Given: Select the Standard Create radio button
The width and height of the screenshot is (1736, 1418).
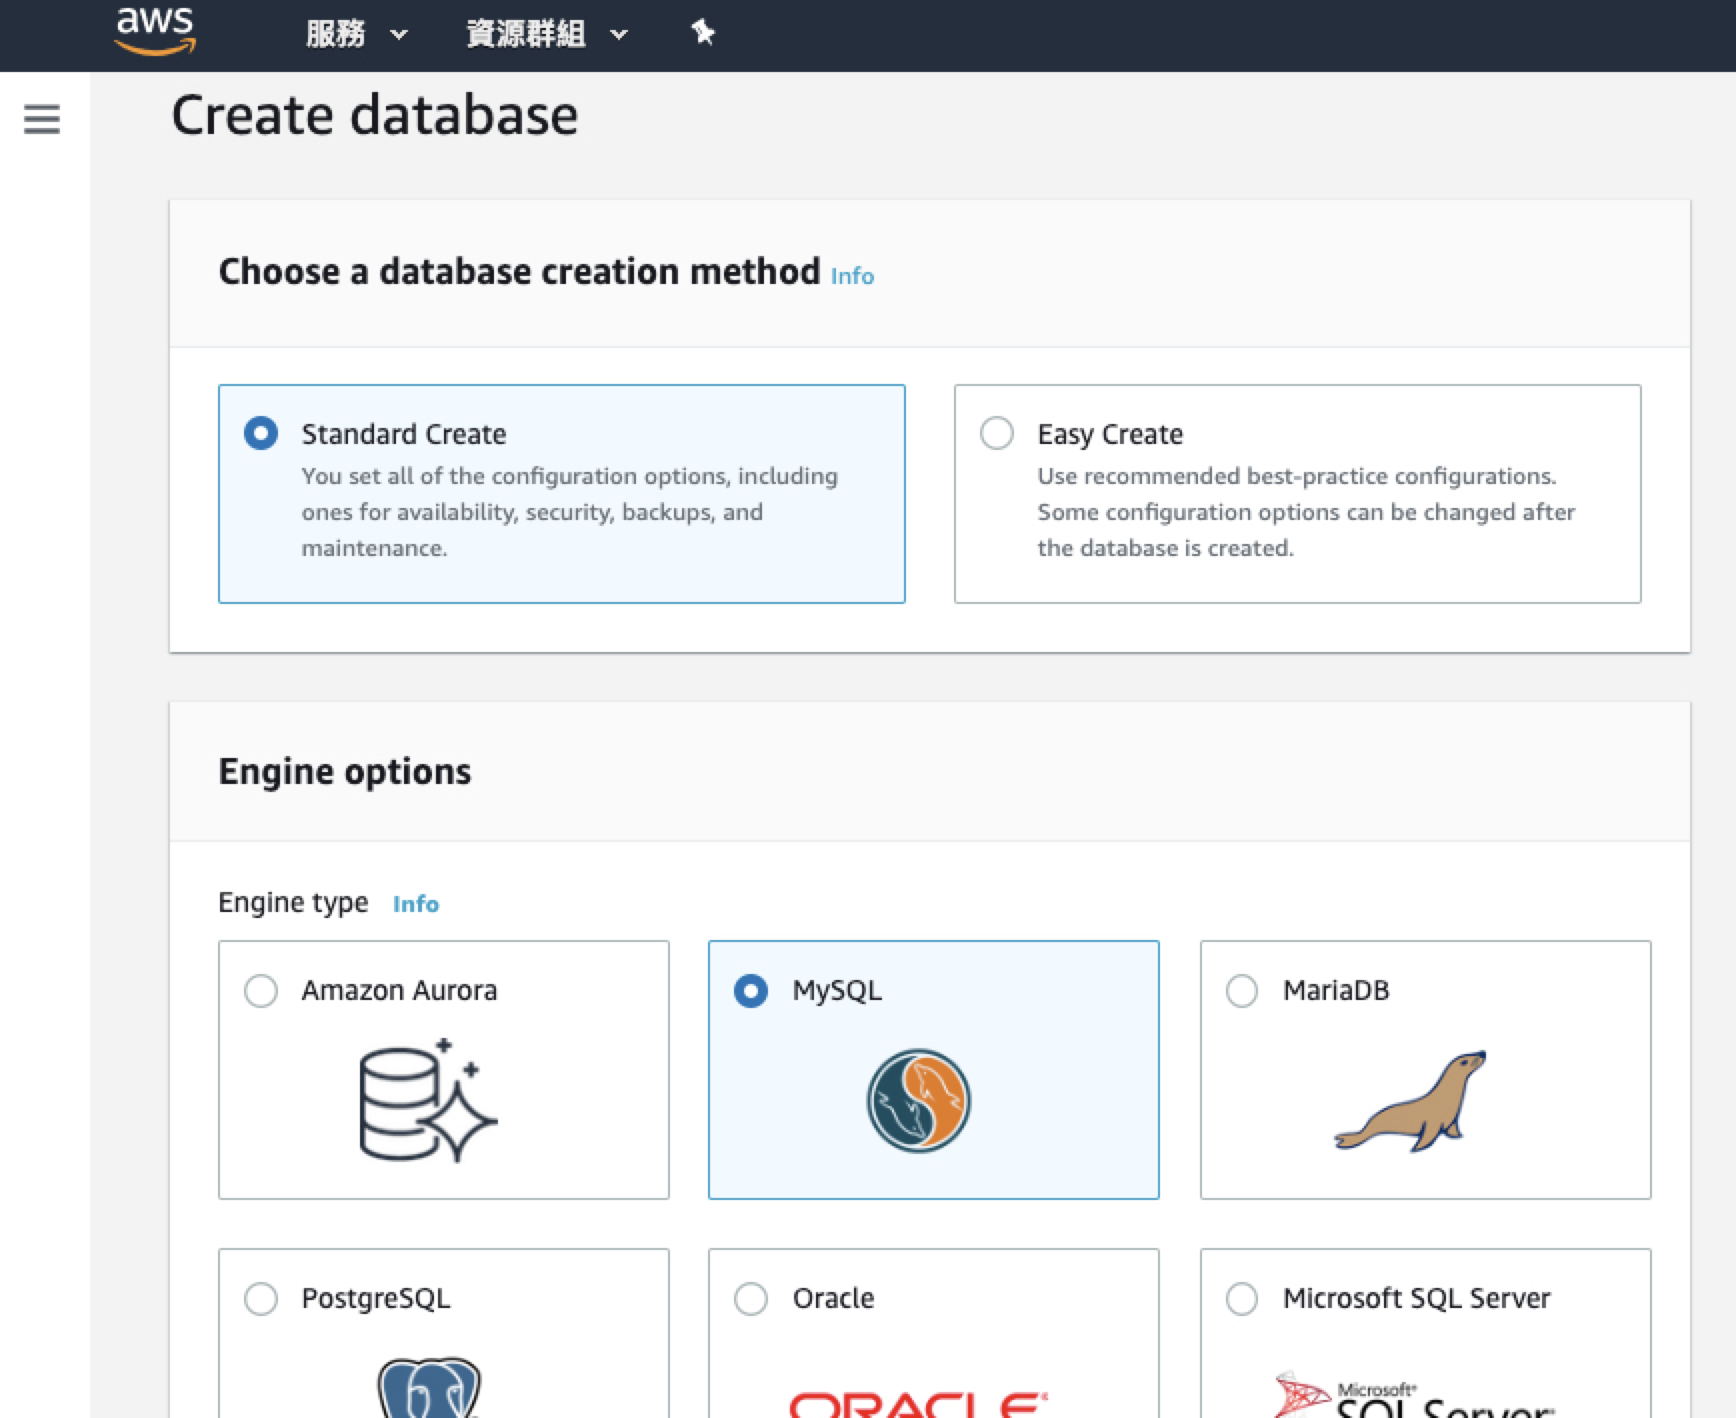Looking at the screenshot, I should coord(261,434).
